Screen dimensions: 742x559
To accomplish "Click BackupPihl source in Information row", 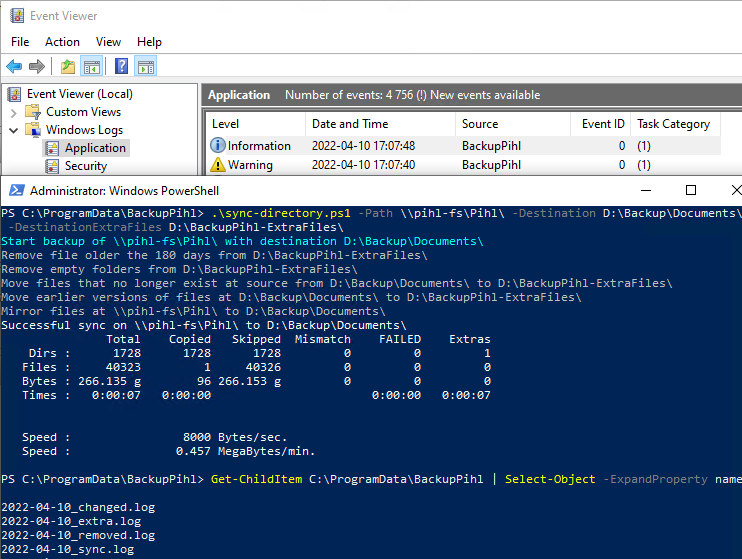I will click(491, 146).
